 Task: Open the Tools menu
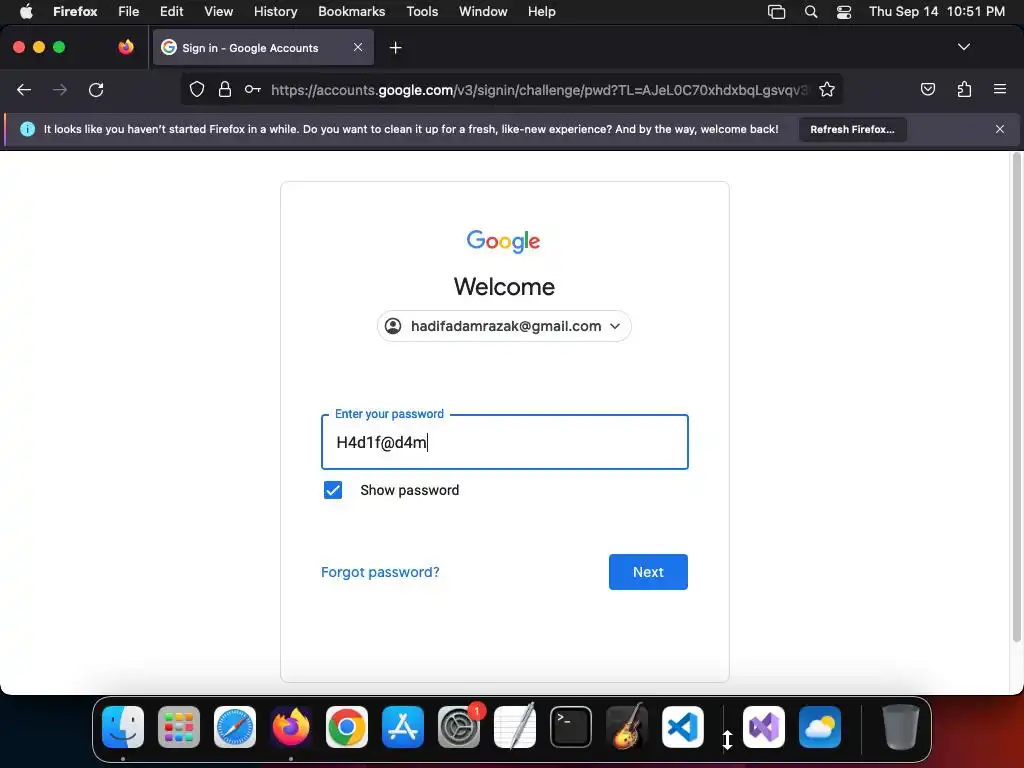tap(422, 11)
